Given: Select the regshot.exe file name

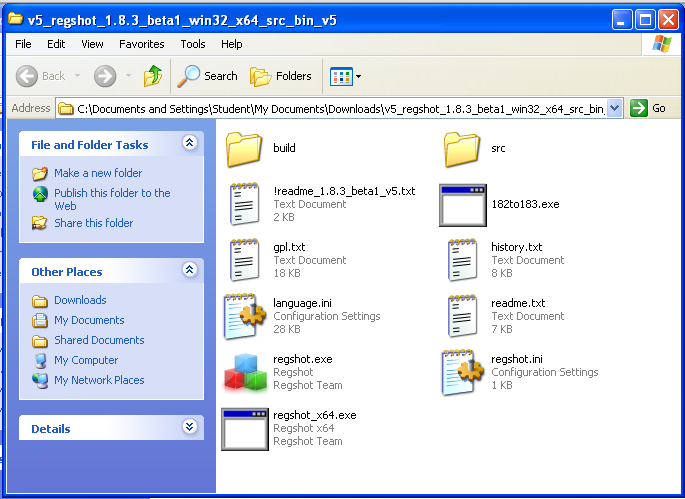Looking at the screenshot, I should coord(303,359).
